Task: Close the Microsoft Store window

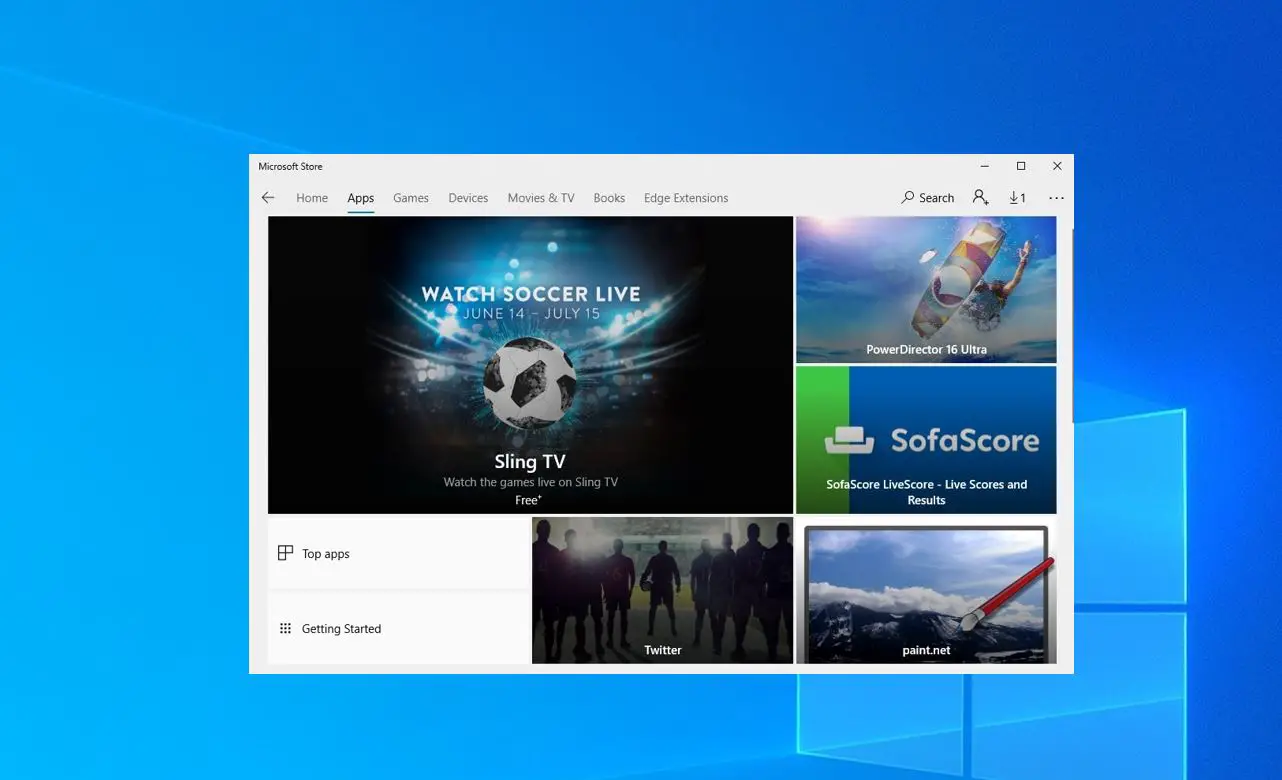Action: point(1057,166)
